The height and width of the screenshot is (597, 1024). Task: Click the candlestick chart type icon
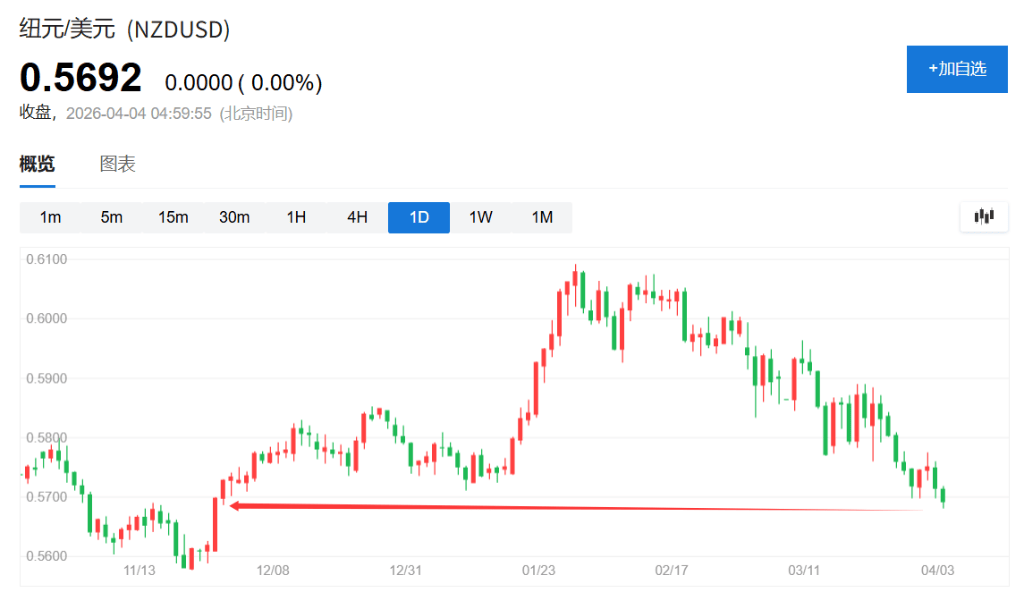tap(984, 216)
